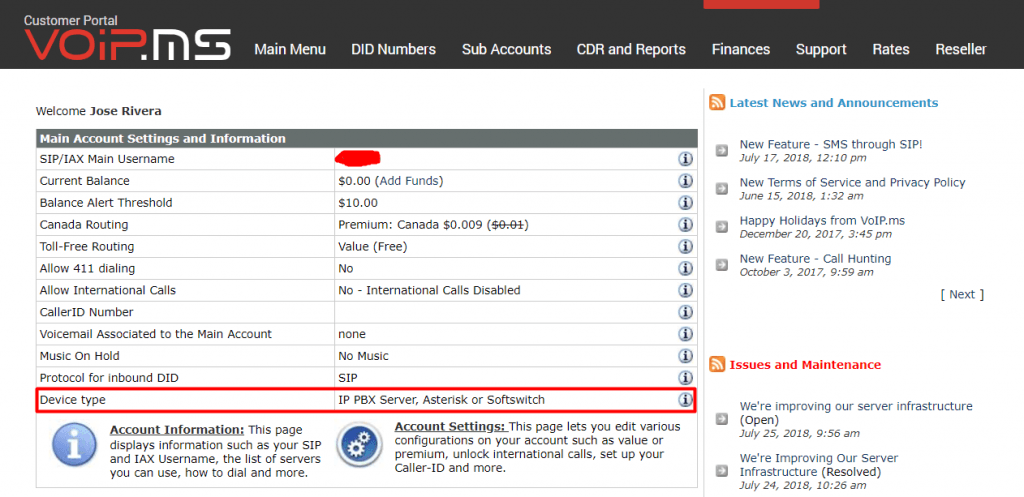
Task: Click RSS icon beside Latest News and Announcements
Action: (x=717, y=103)
